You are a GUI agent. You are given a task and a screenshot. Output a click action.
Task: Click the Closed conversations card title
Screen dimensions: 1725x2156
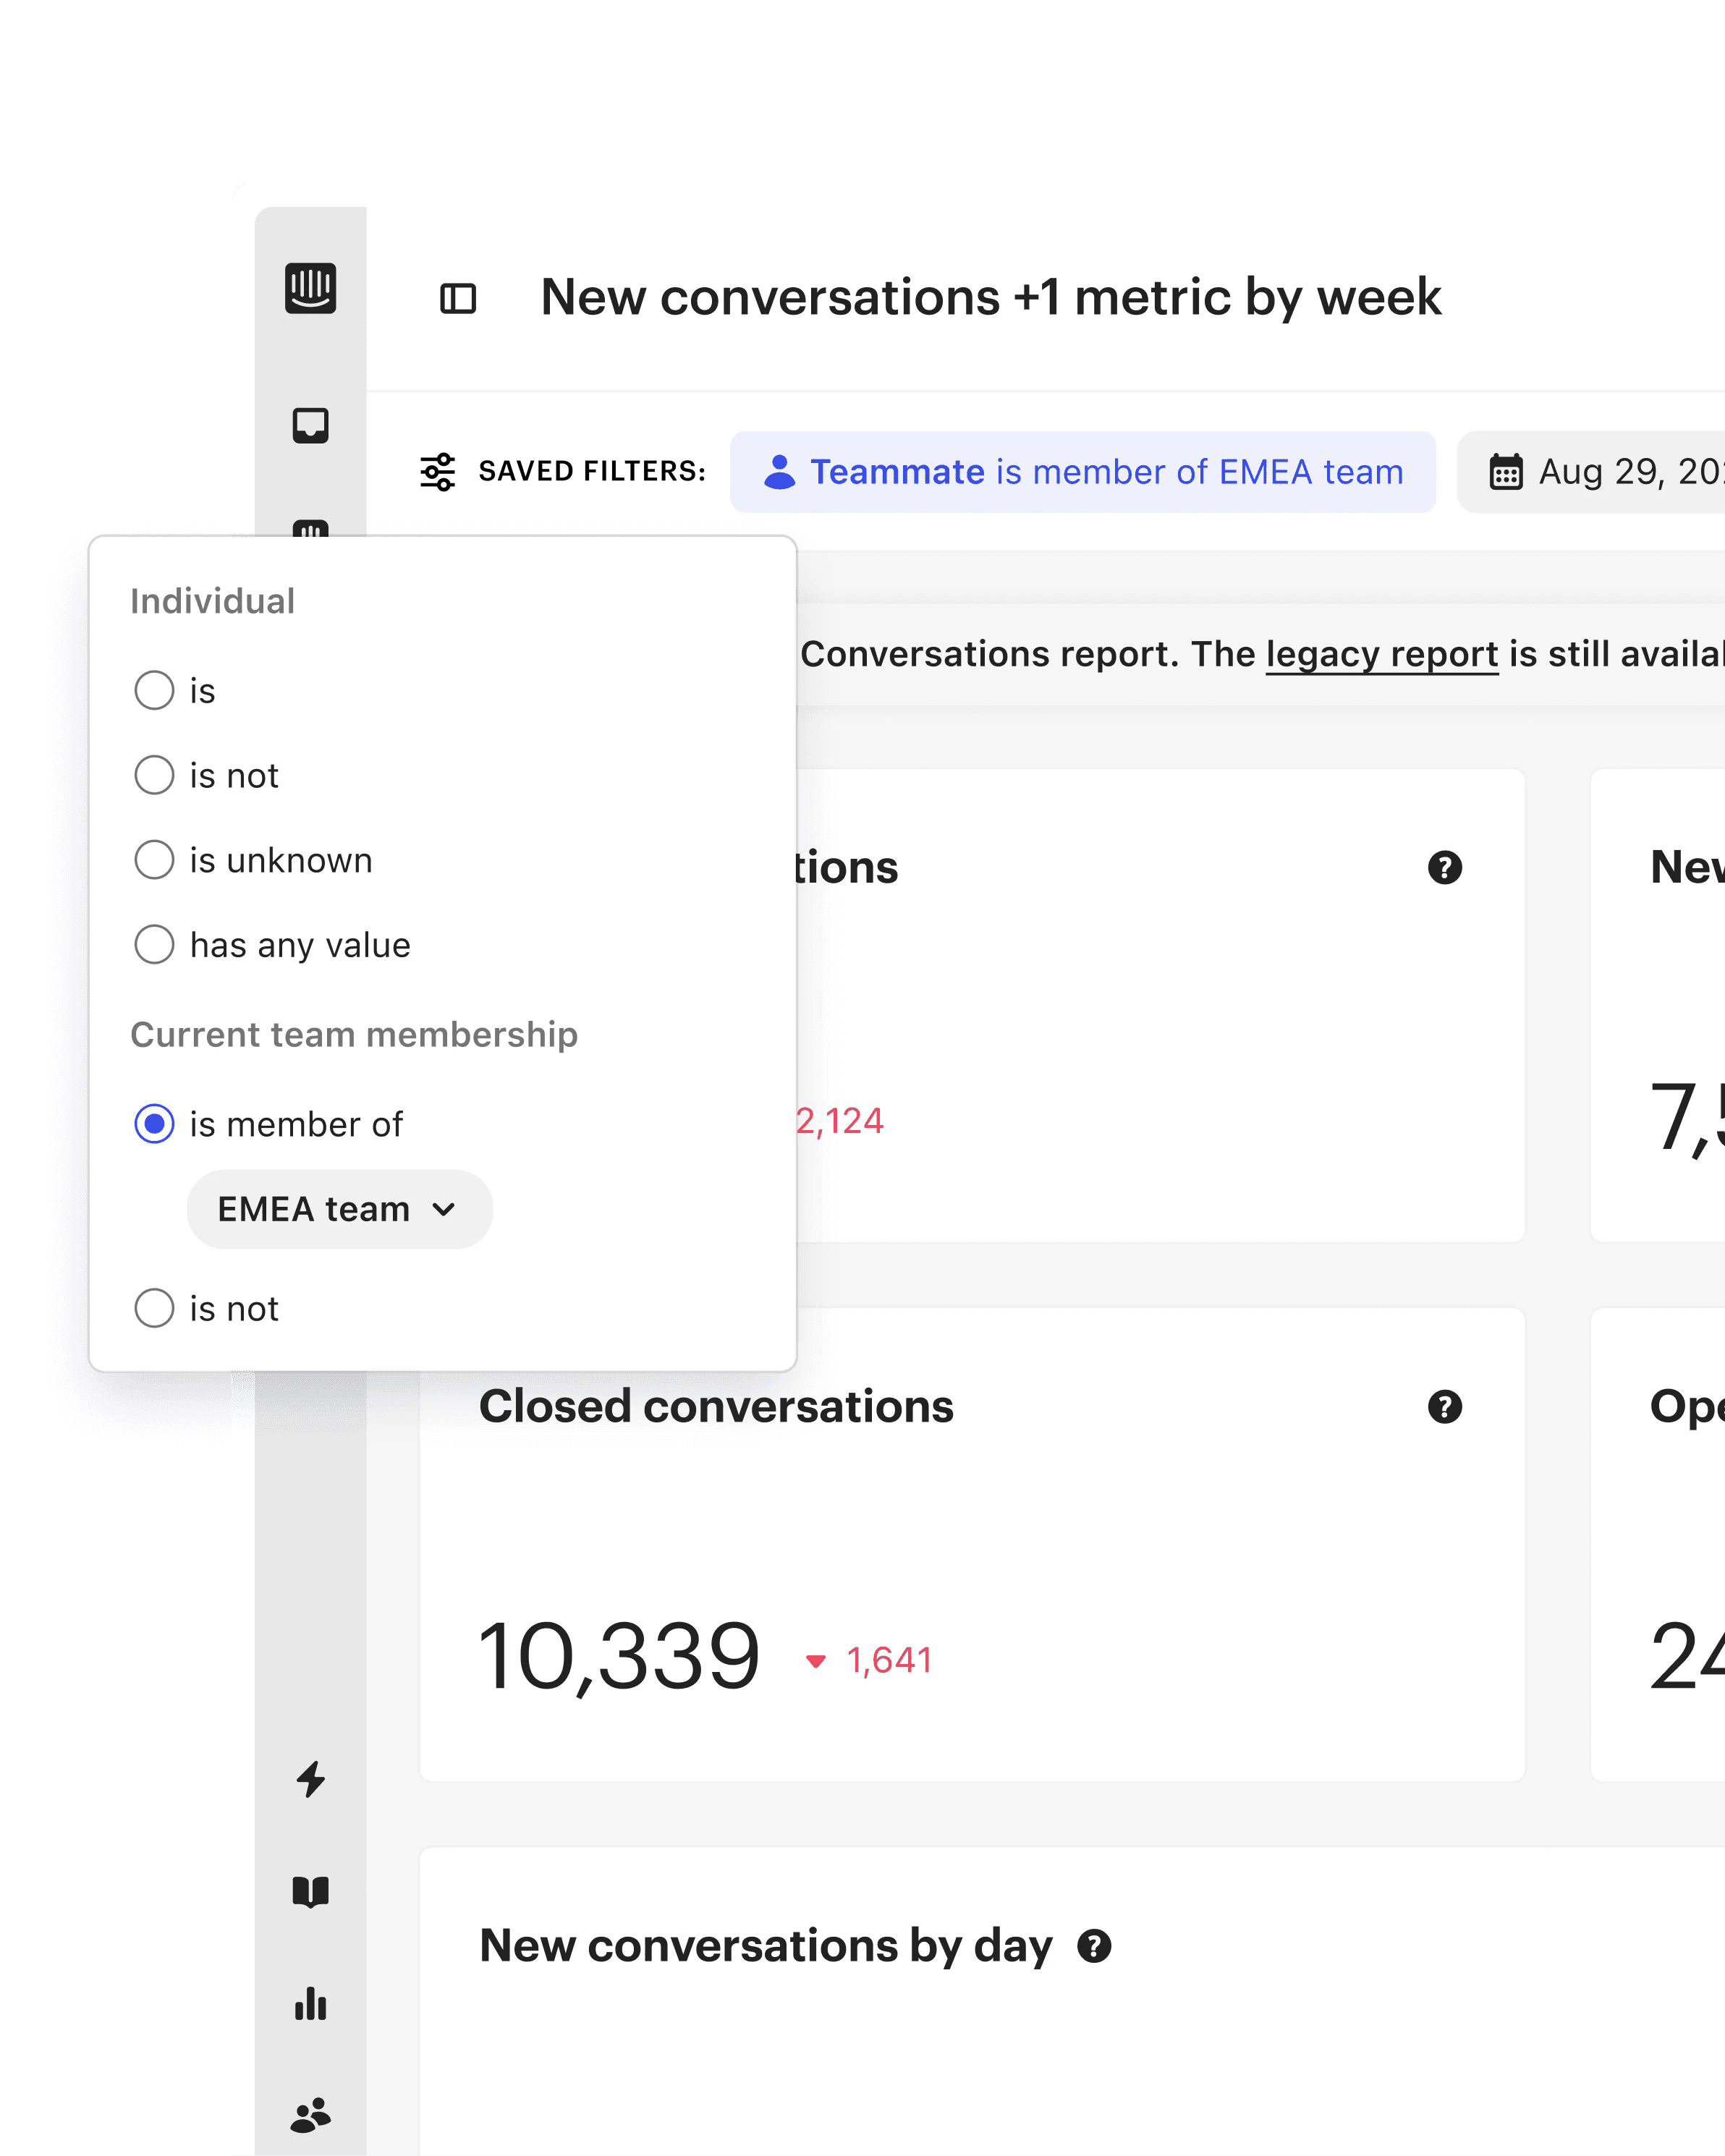[x=716, y=1406]
